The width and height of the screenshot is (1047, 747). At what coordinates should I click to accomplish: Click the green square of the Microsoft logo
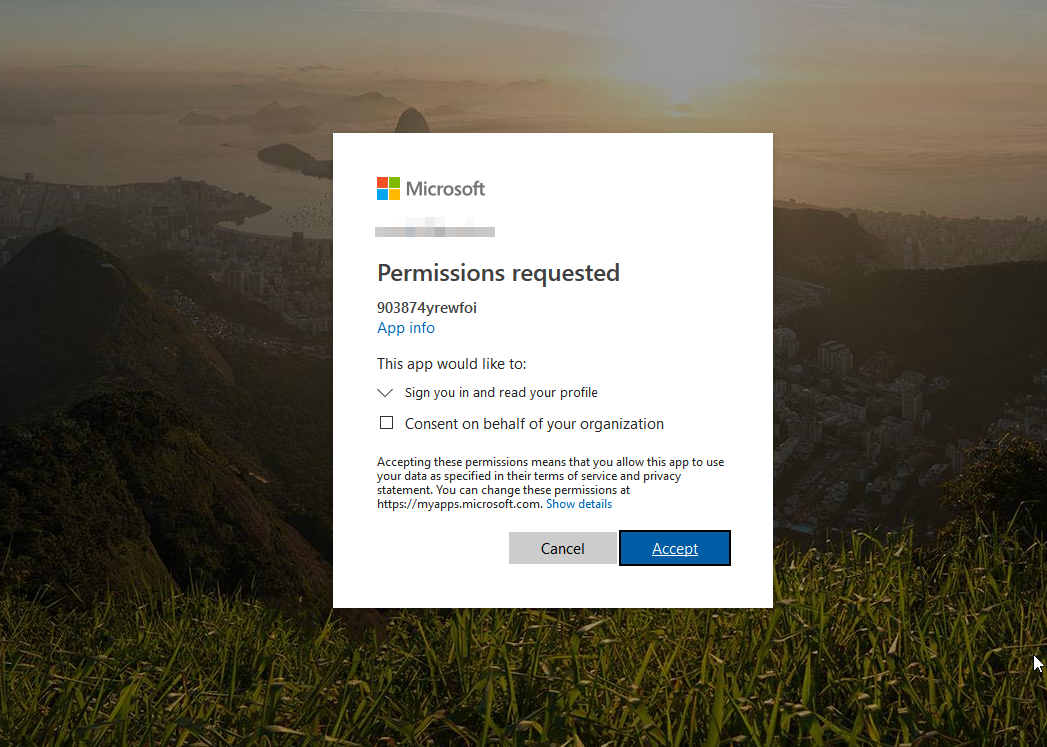[x=396, y=182]
